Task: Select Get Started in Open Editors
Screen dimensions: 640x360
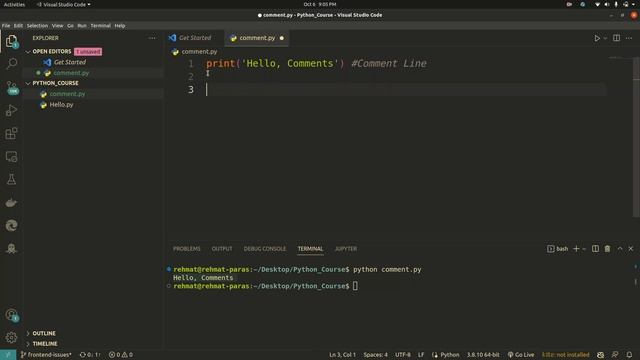Action: coord(70,62)
